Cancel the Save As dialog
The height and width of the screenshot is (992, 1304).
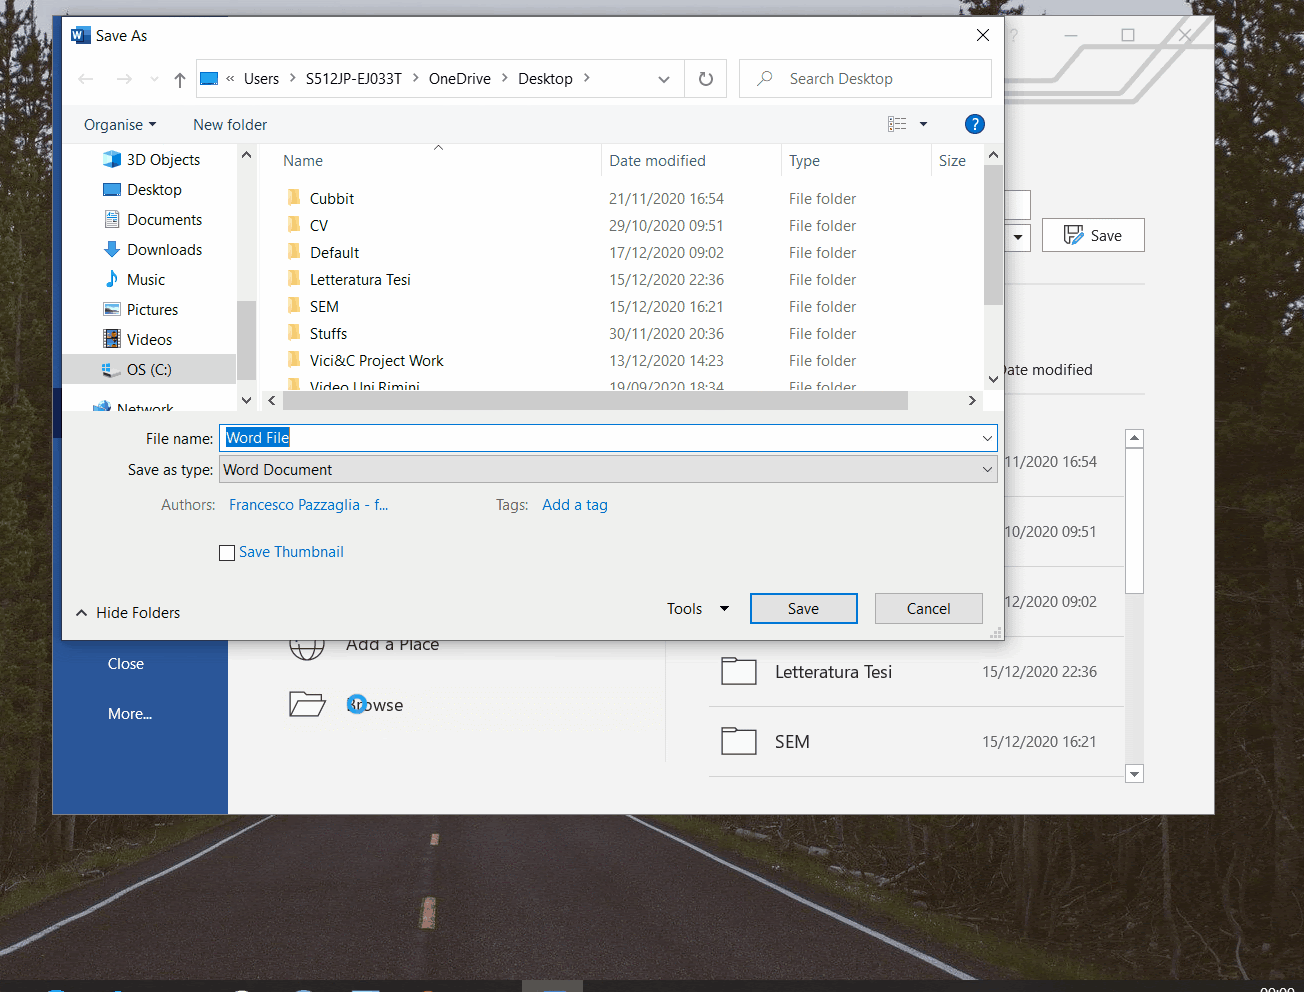click(x=928, y=609)
